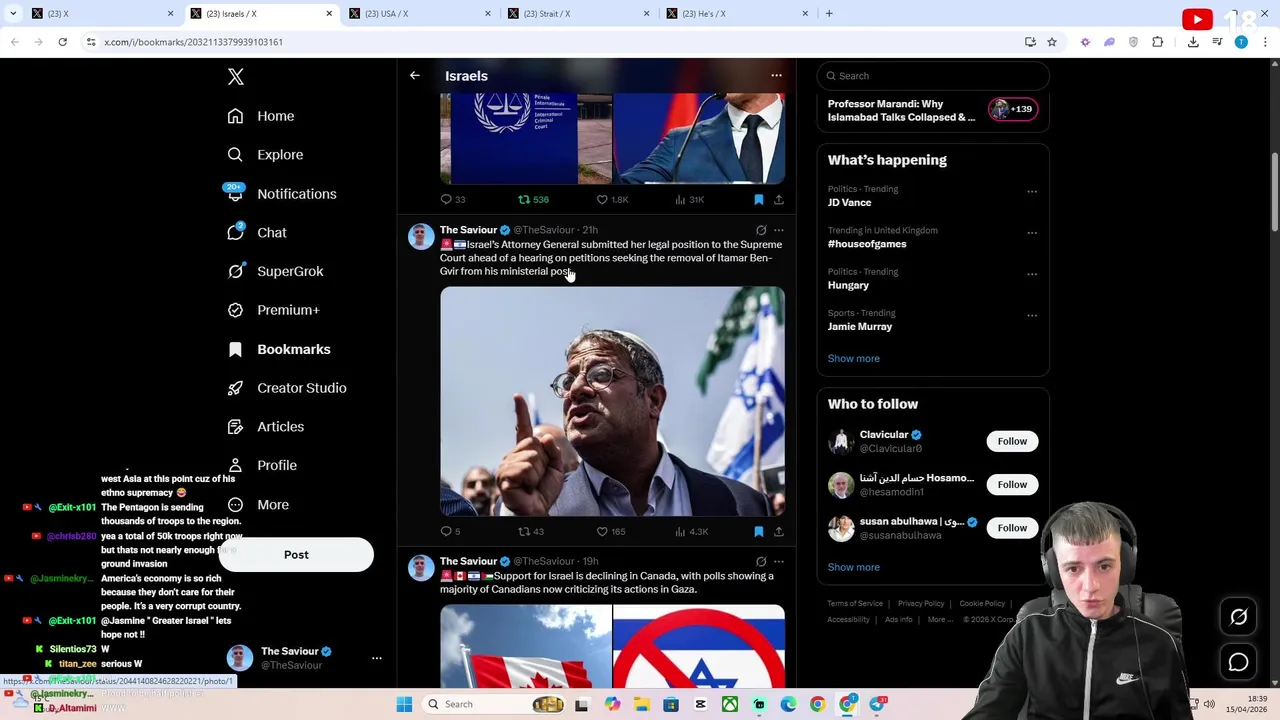The height and width of the screenshot is (720, 1280).
Task: Open SuperGrok in the sidebar
Action: tap(275, 271)
